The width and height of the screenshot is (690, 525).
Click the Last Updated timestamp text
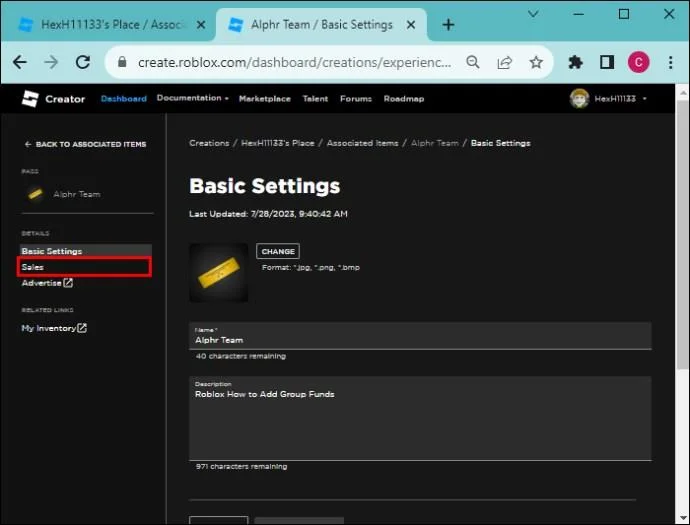(x=268, y=214)
